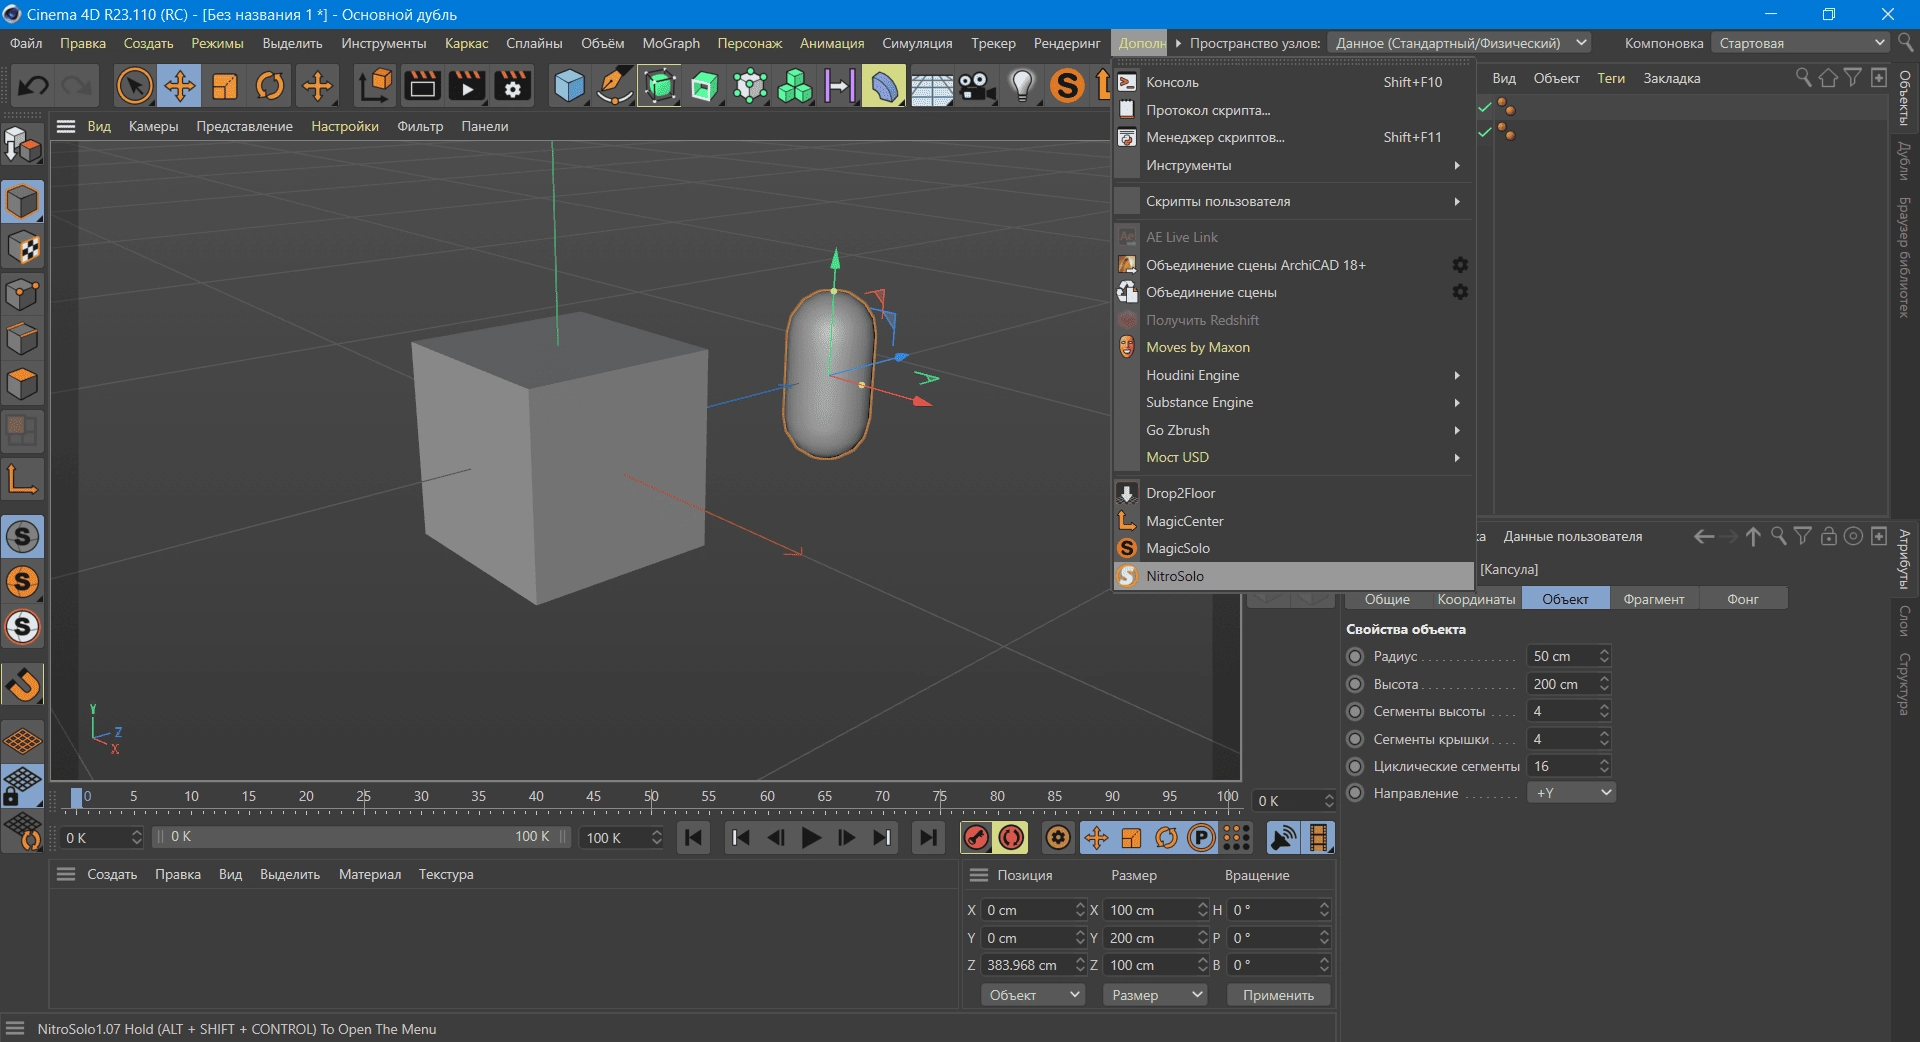This screenshot has width=1920, height=1042.
Task: Open the Размер mode dropdown
Action: coord(1155,995)
